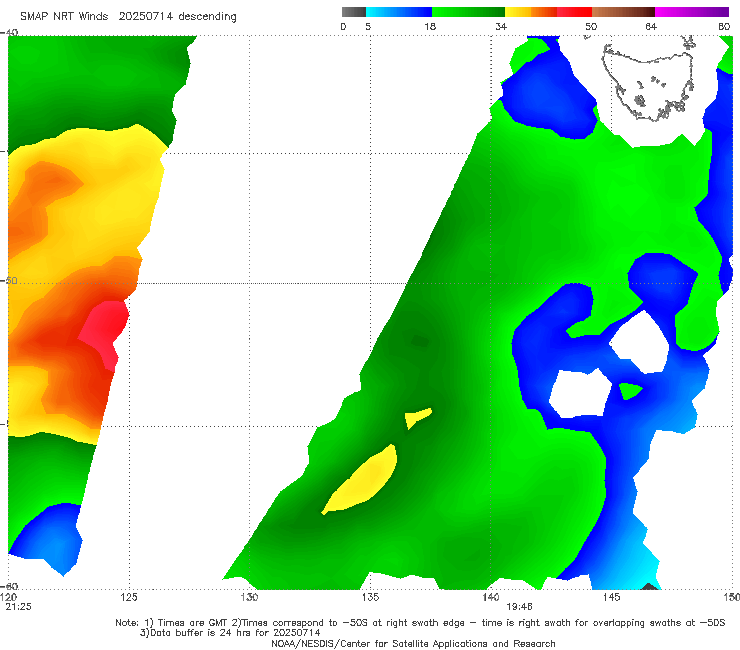Click the dark gray spot at the bottom edge
740x650 pixels.
coord(650,586)
